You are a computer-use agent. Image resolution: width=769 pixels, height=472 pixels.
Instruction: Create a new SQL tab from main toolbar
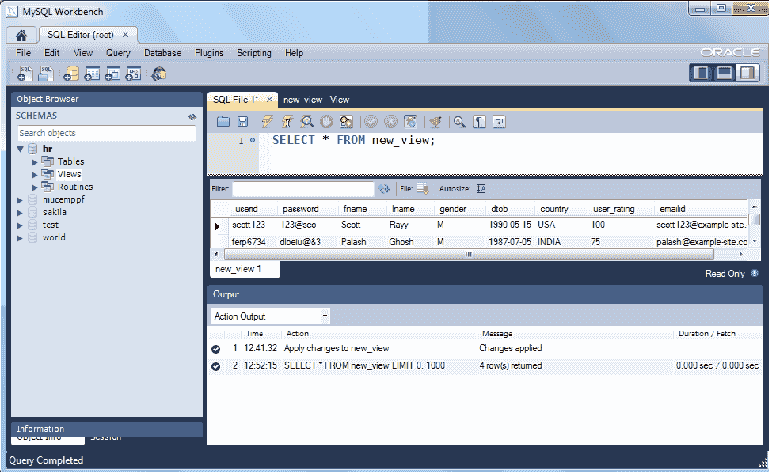pos(24,74)
